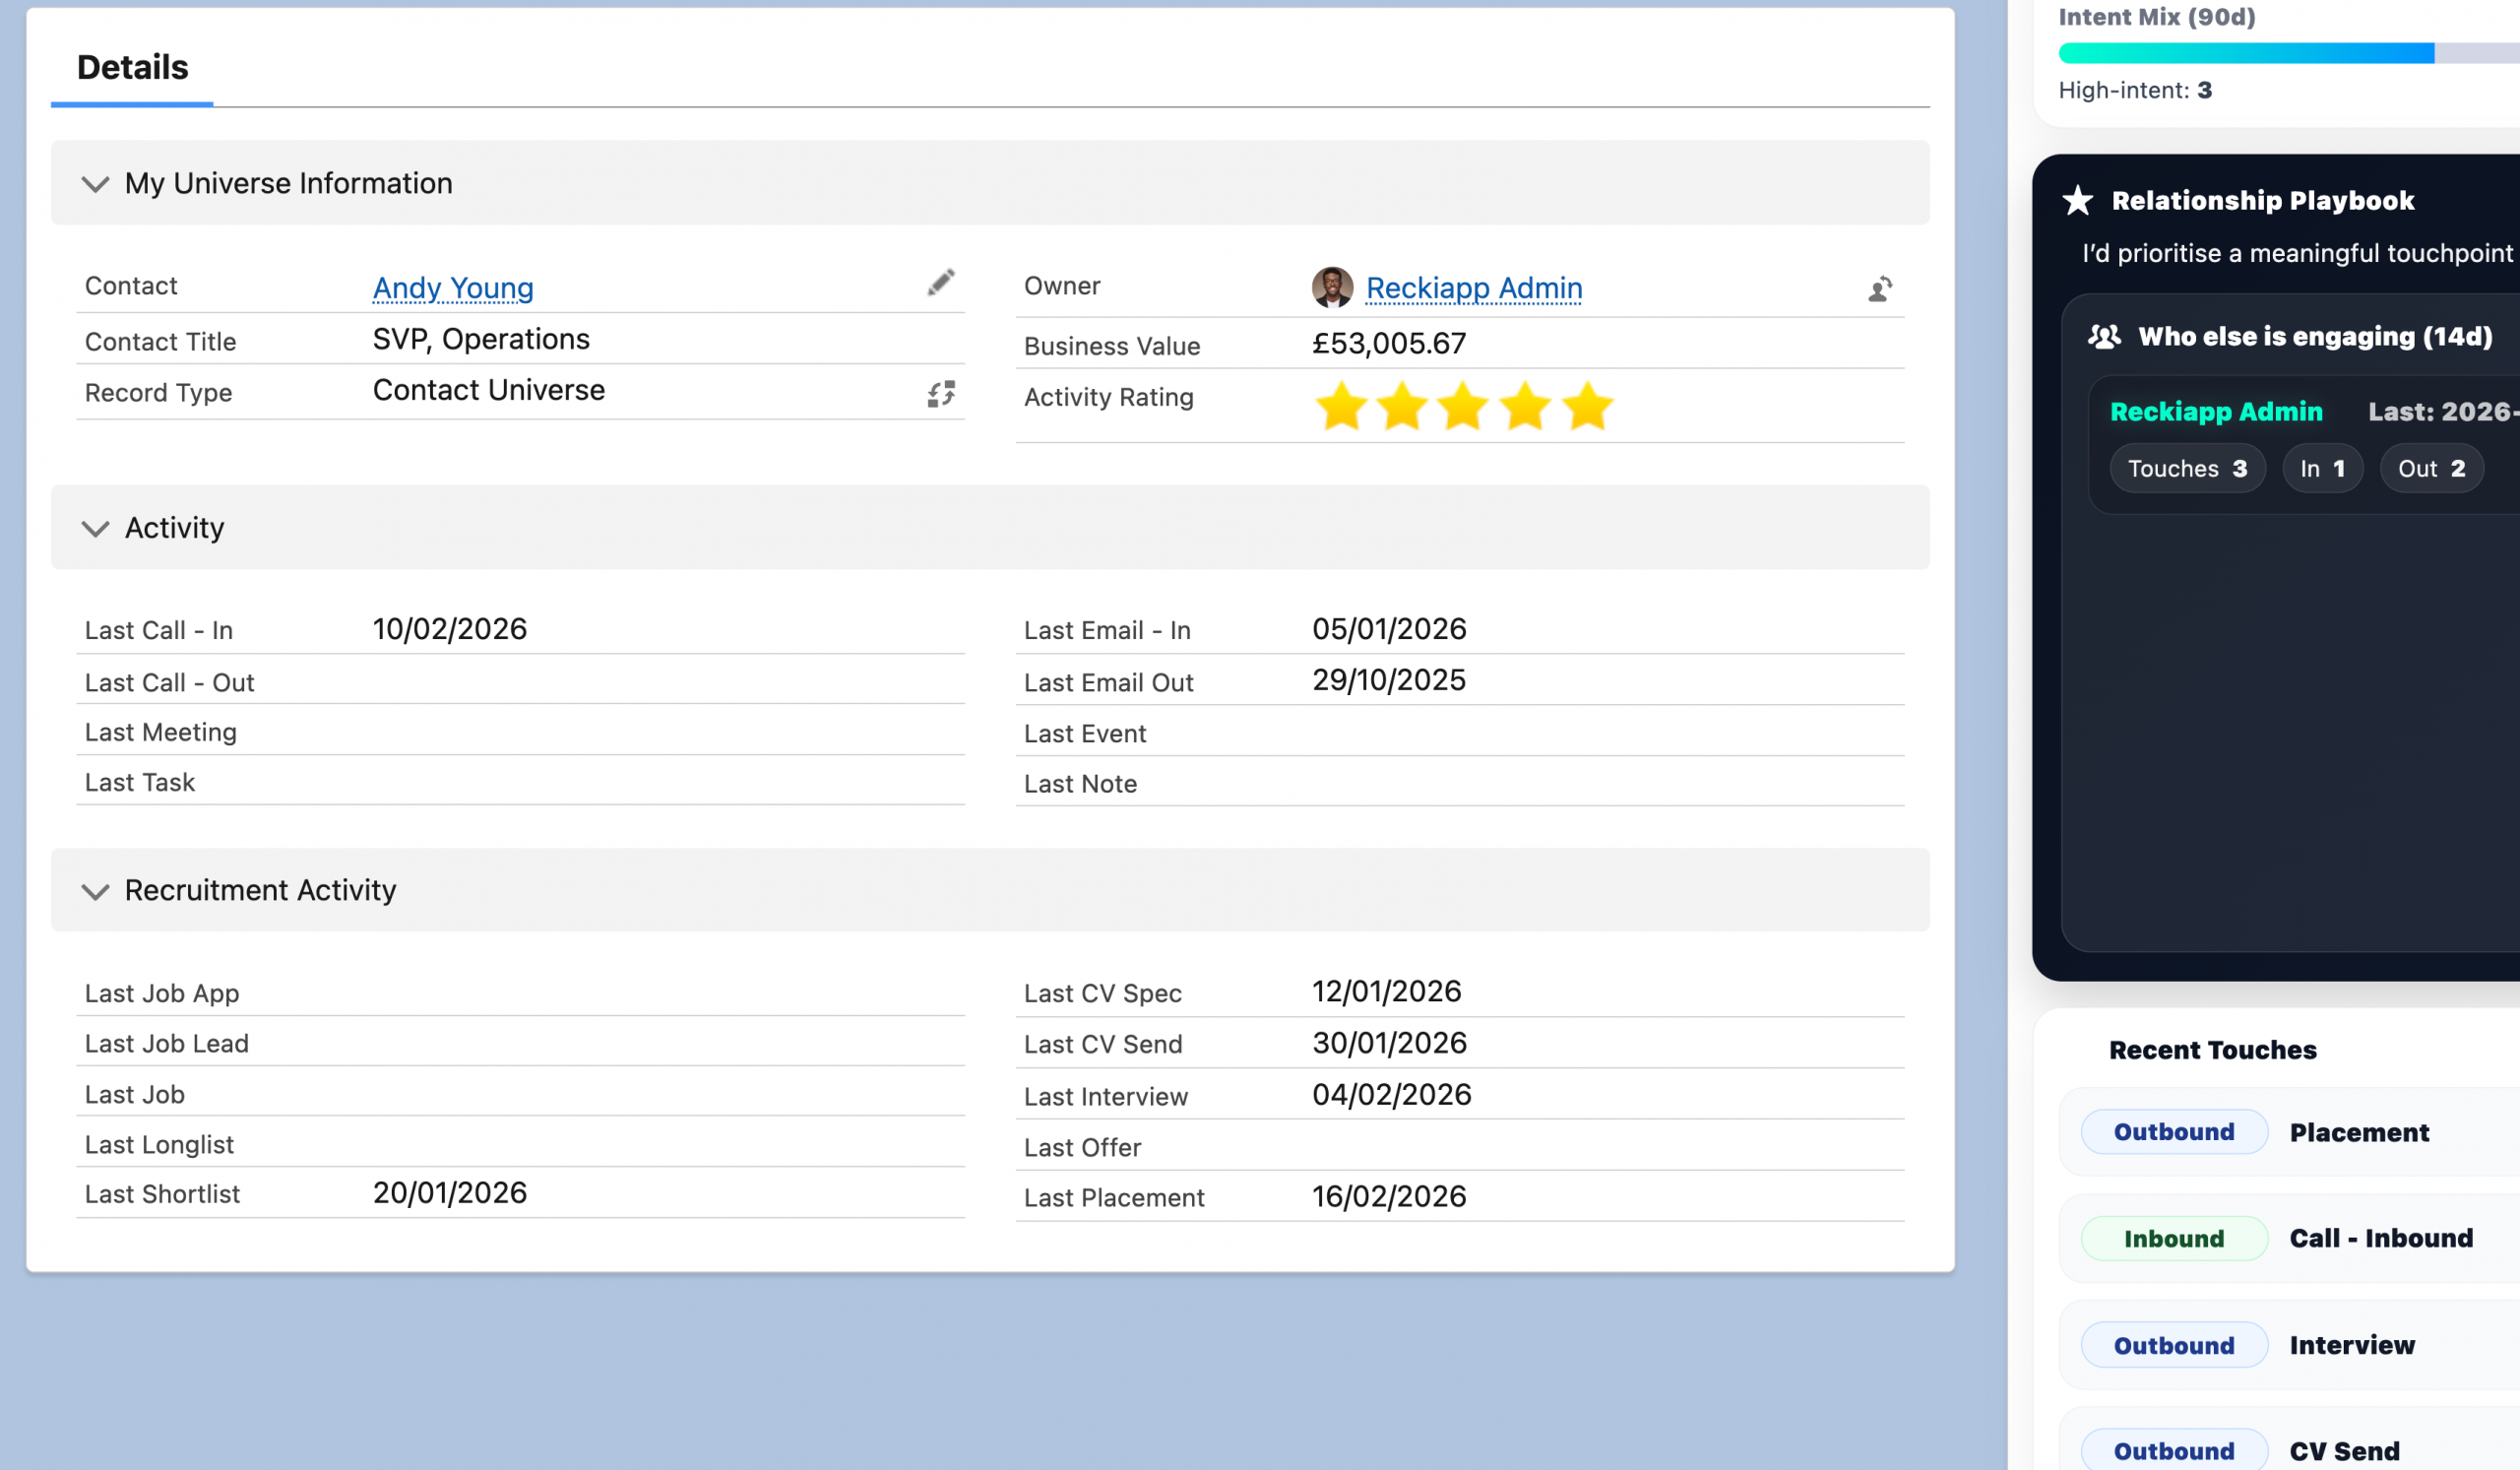Click the Out 2 pill

(2431, 469)
